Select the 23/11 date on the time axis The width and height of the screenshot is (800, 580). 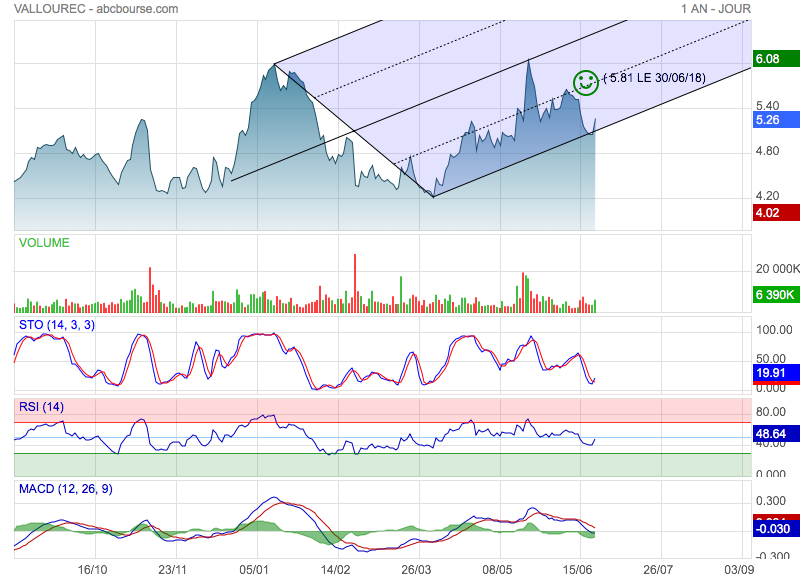[173, 570]
